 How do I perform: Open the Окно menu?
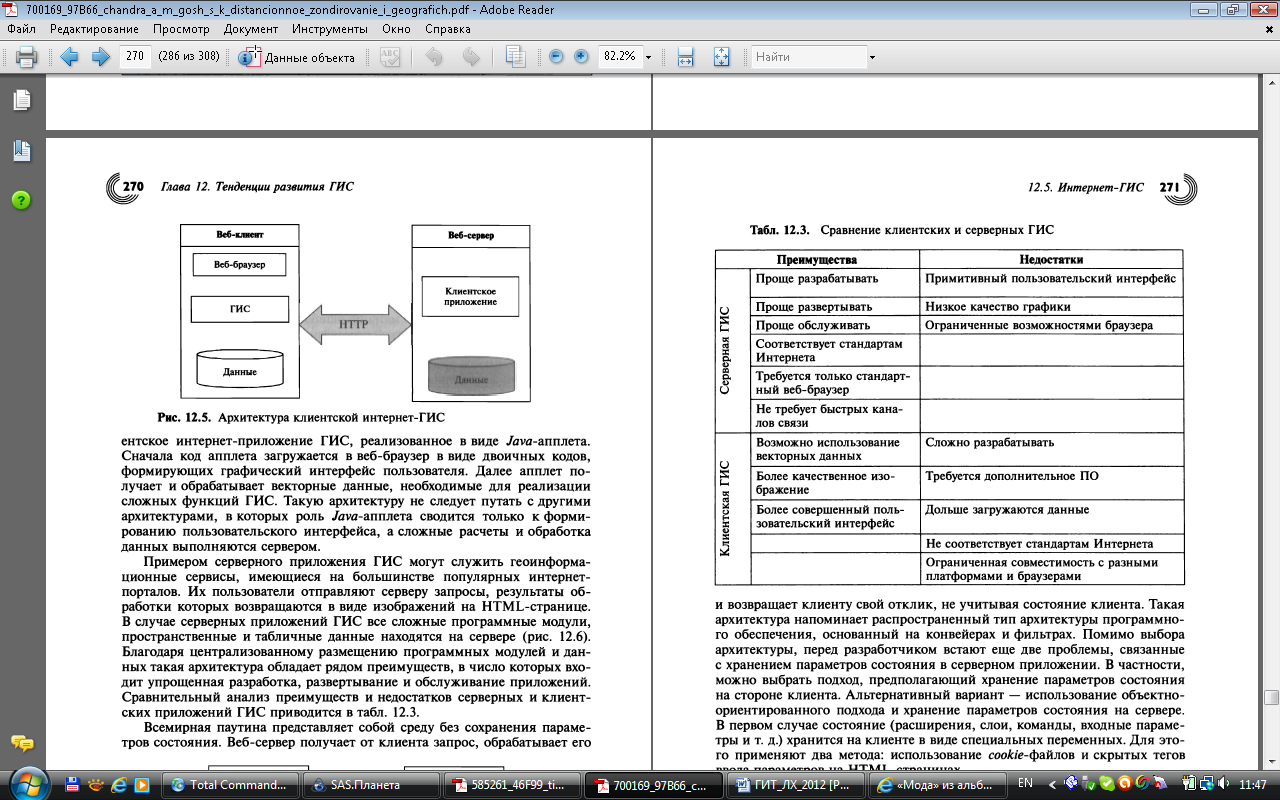396,29
